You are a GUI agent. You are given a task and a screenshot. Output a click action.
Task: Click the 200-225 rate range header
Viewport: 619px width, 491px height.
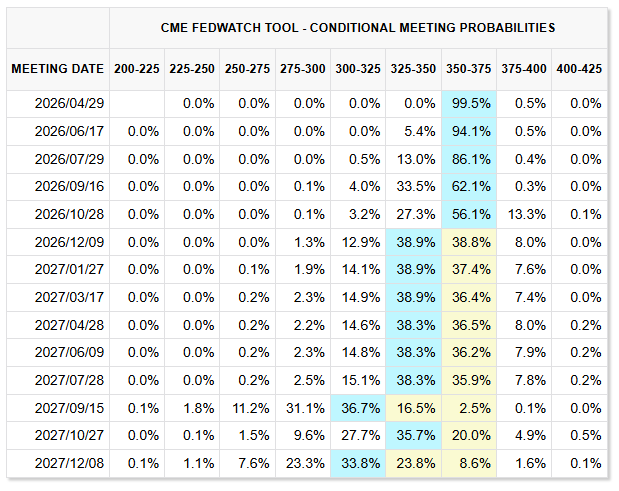137,69
